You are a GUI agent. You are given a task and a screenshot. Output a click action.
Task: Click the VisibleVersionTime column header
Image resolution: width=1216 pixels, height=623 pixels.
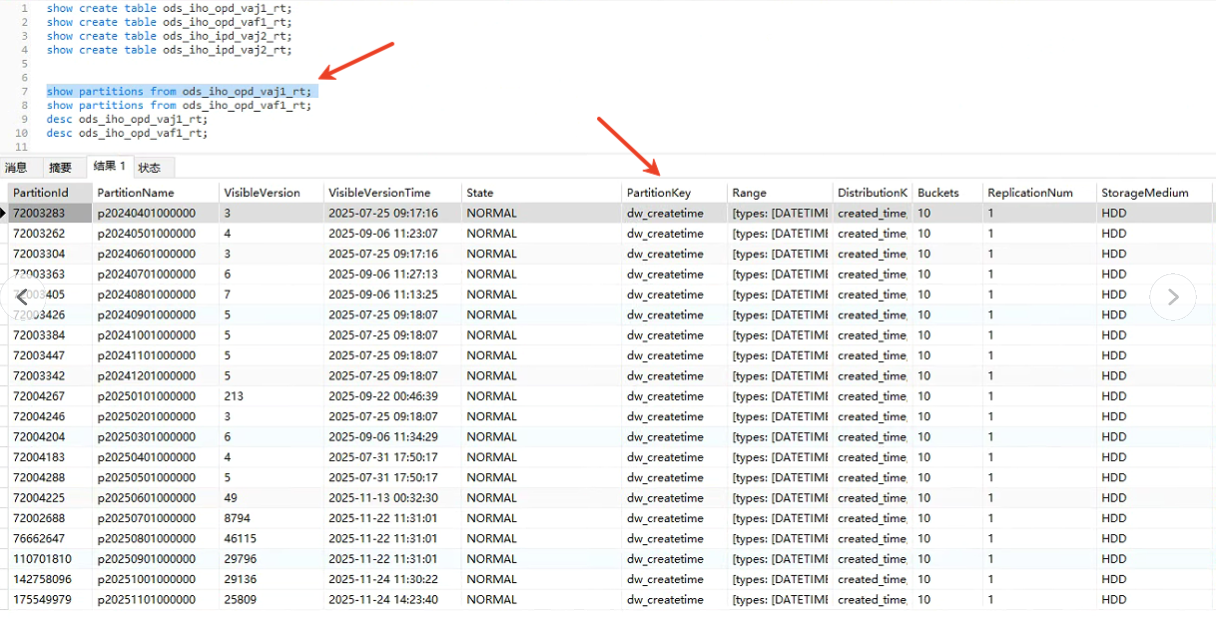pyautogui.click(x=379, y=192)
